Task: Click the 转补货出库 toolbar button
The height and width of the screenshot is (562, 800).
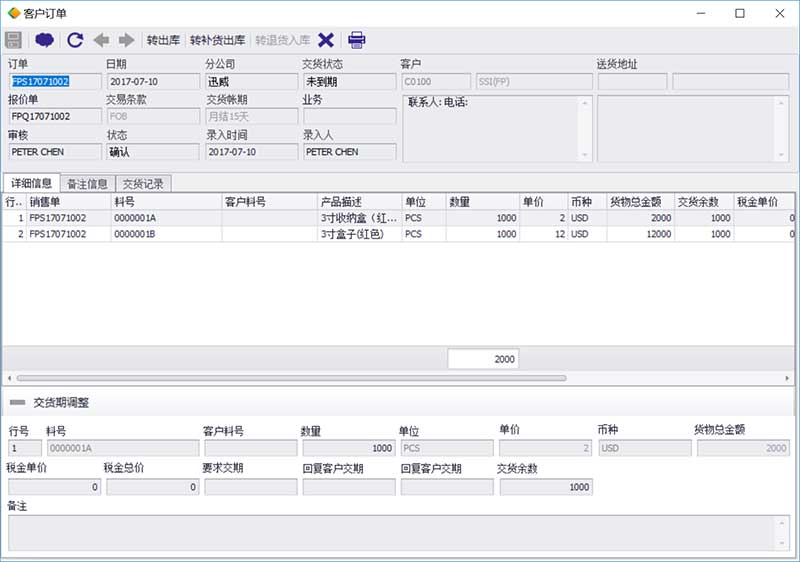Action: [217, 41]
